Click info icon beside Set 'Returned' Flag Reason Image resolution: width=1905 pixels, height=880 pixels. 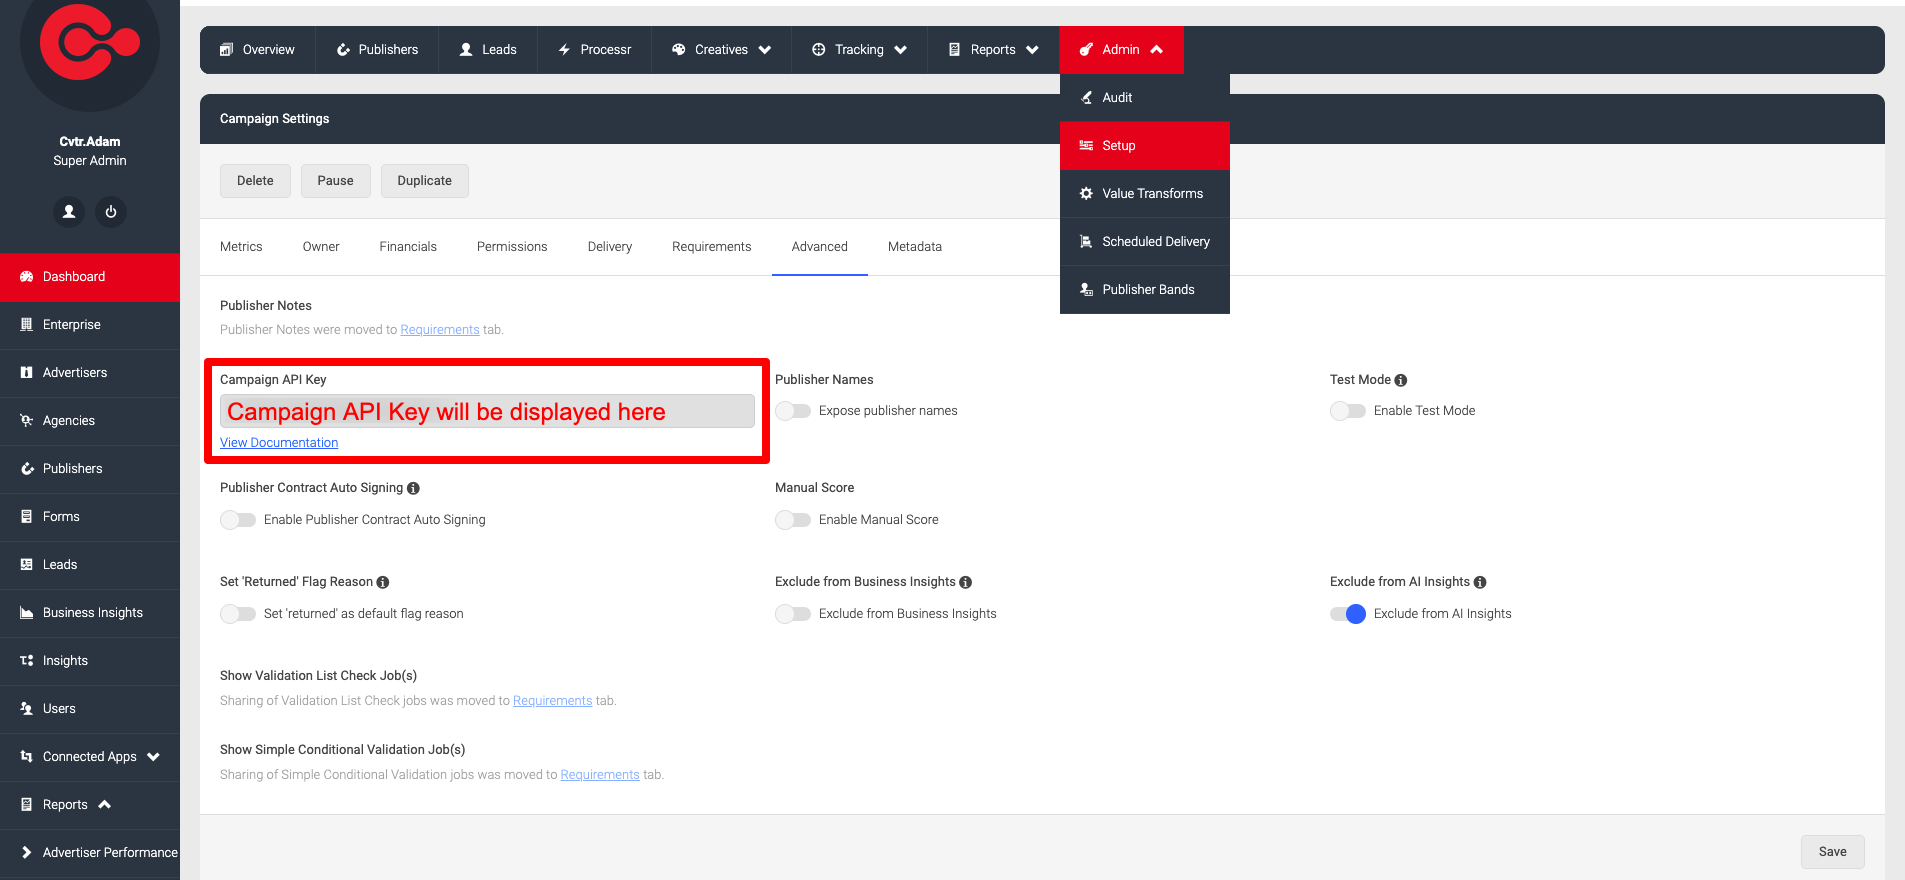pyautogui.click(x=383, y=582)
